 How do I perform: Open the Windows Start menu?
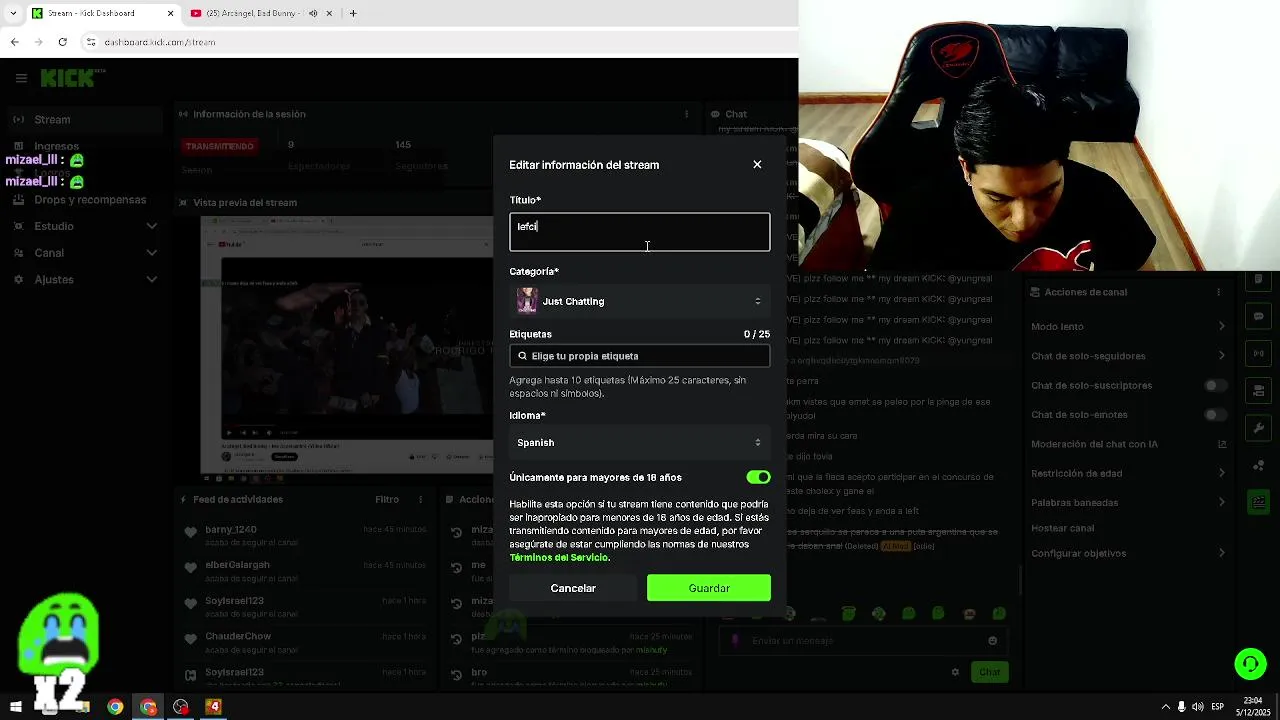16,707
